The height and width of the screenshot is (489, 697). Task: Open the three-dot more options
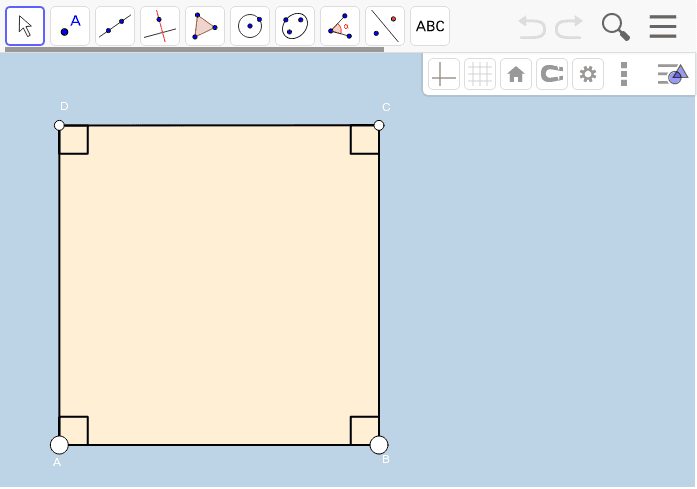(x=624, y=74)
